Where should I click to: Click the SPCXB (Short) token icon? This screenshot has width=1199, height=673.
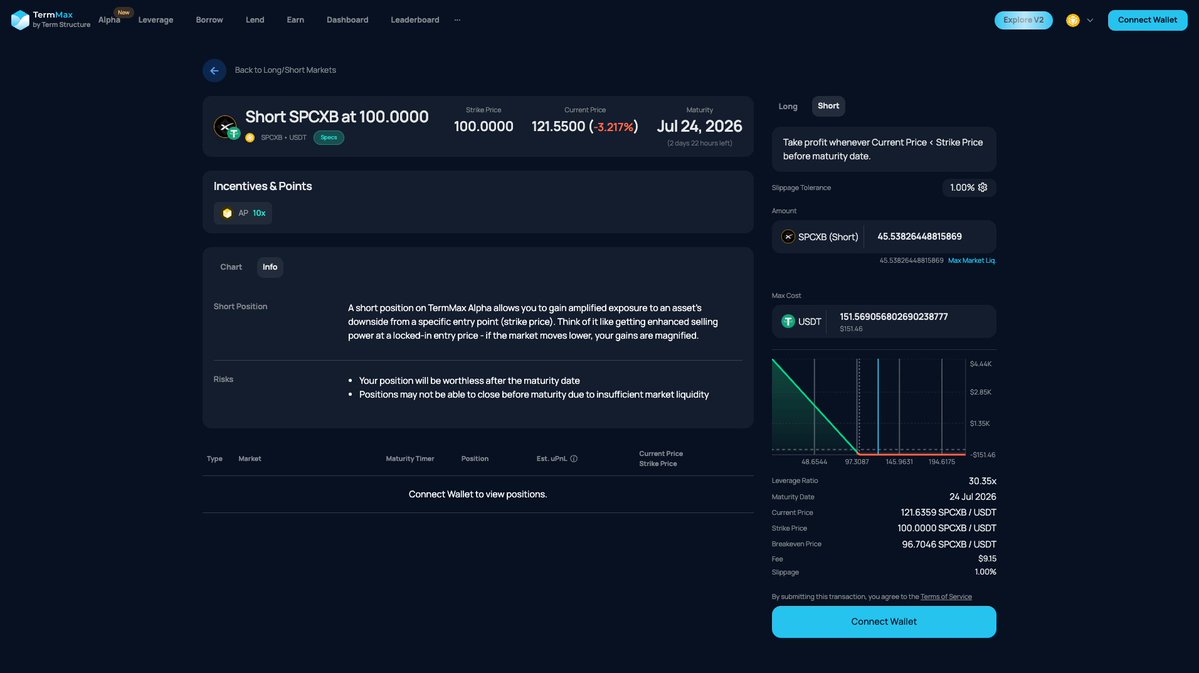click(788, 237)
